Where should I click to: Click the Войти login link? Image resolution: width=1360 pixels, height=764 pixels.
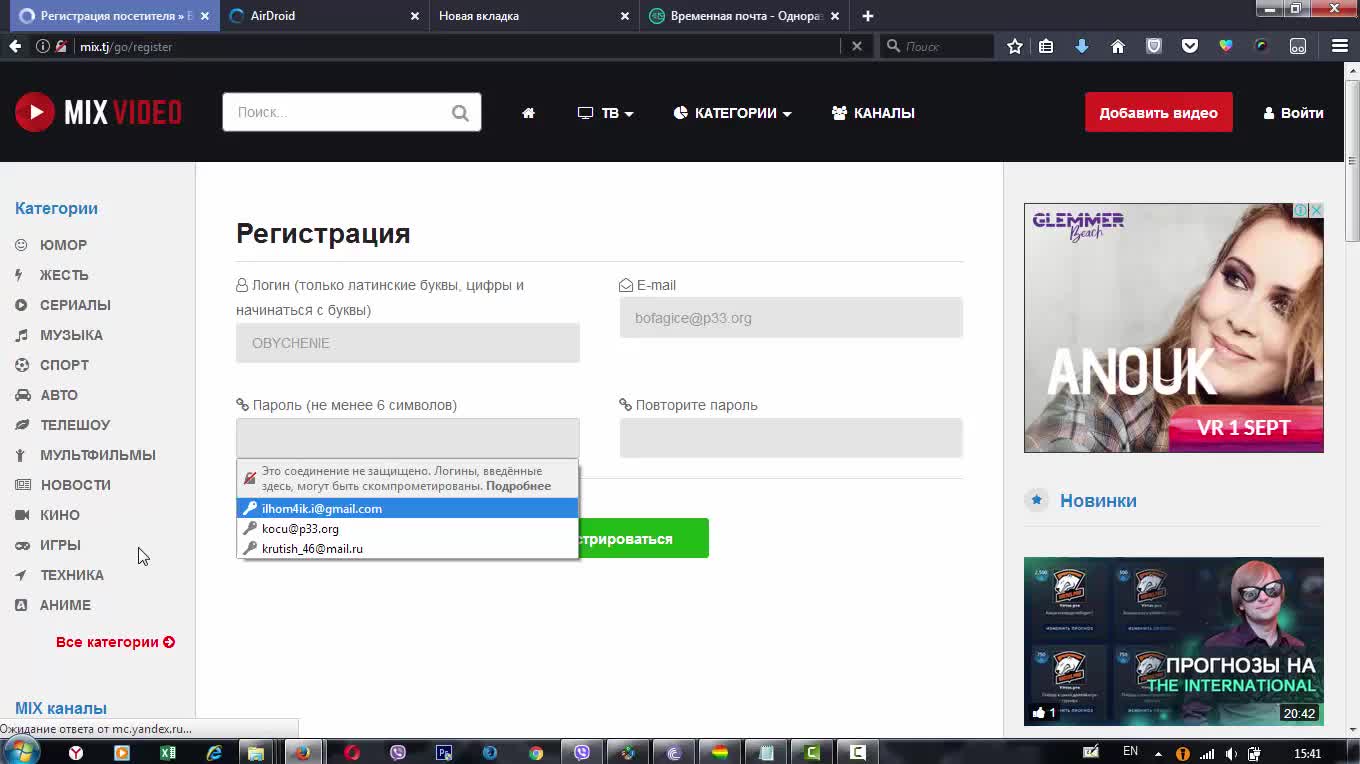pyautogui.click(x=1293, y=113)
